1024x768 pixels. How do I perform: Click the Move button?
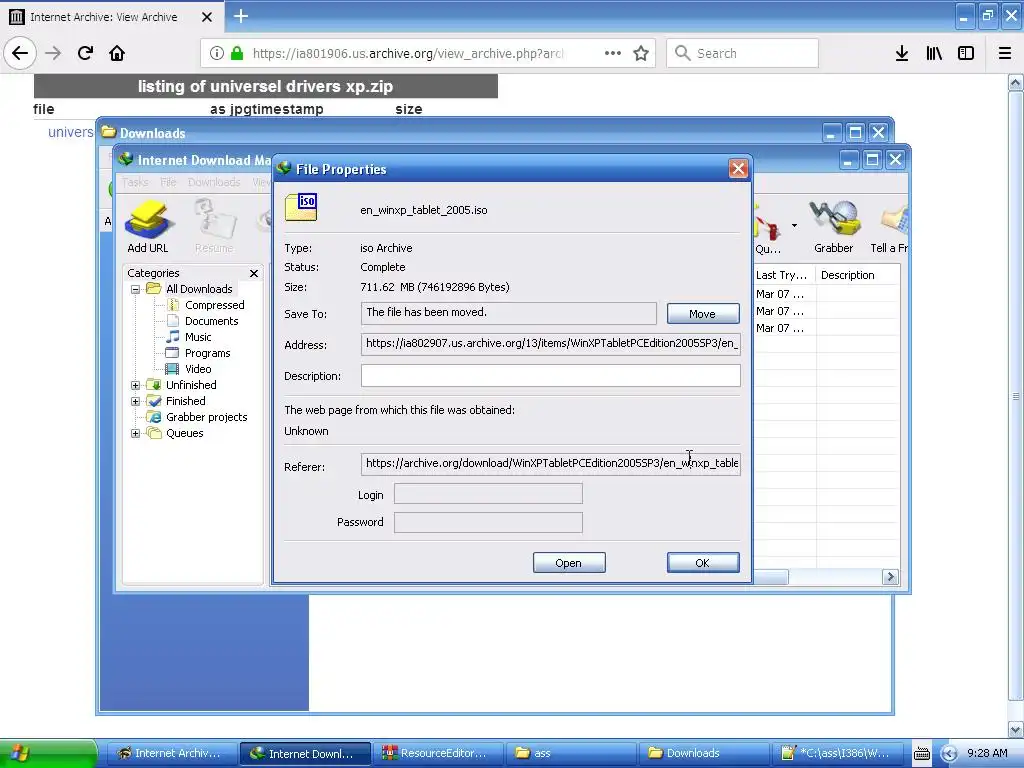pyautogui.click(x=703, y=313)
